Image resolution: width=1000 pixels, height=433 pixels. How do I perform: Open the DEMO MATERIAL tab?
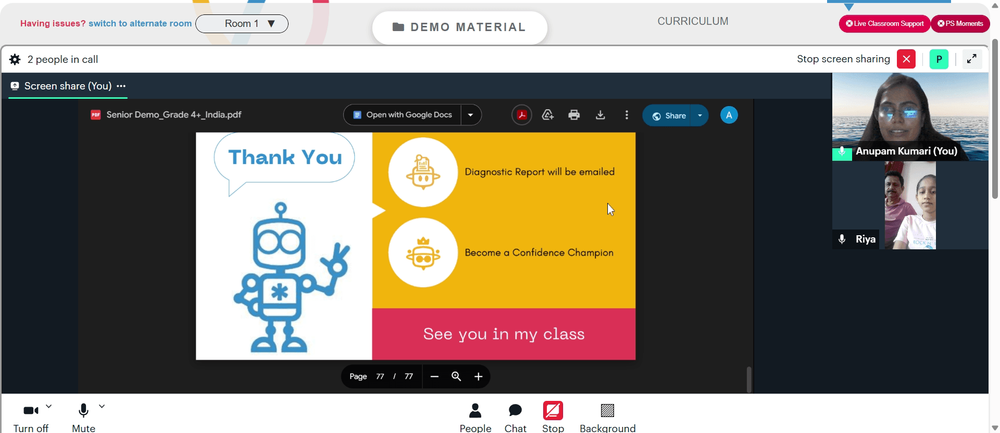(459, 27)
